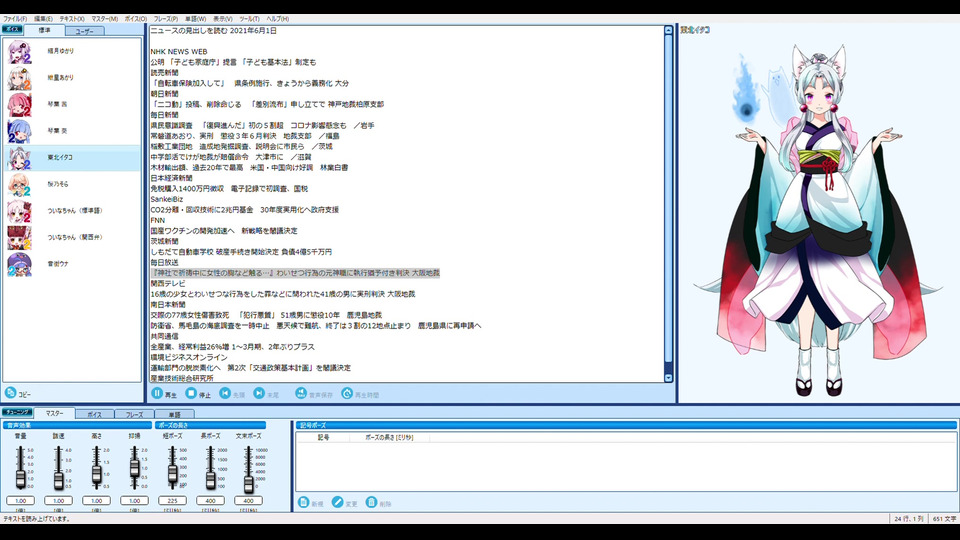This screenshot has height=540, width=960.
Task: Open the ヘルプ(H) menu
Action: pos(277,19)
